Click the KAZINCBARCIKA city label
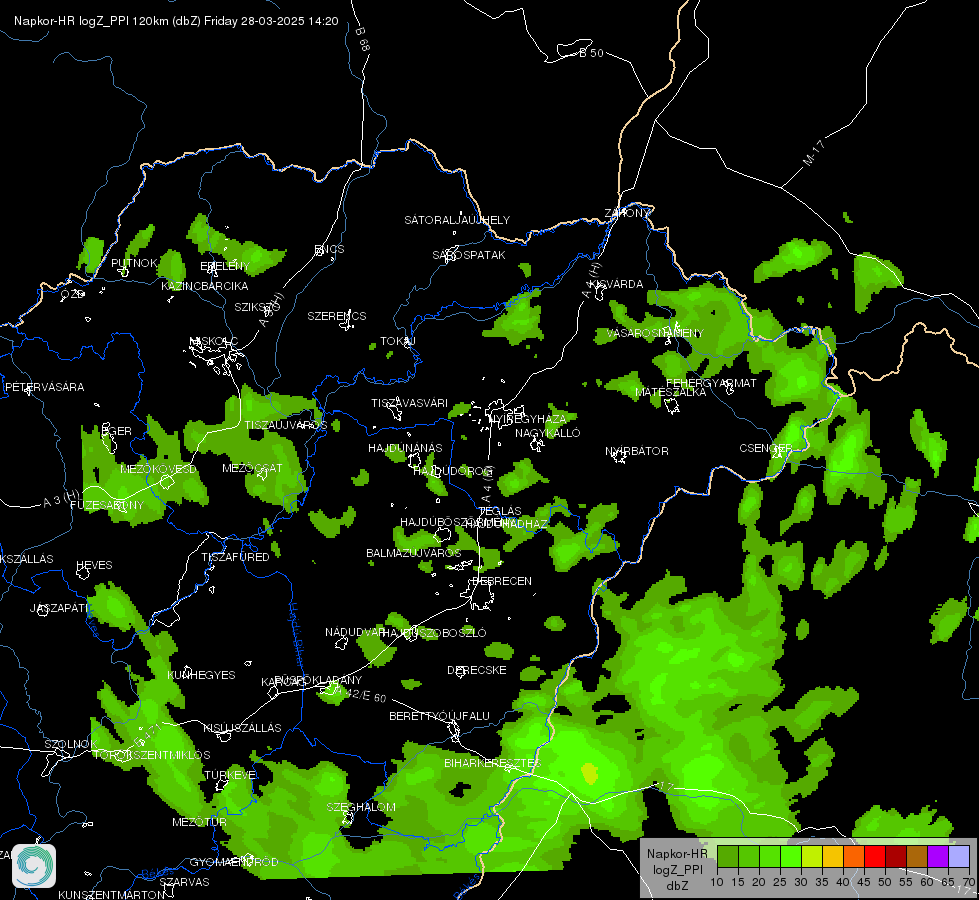The height and width of the screenshot is (900, 979). click(x=205, y=286)
